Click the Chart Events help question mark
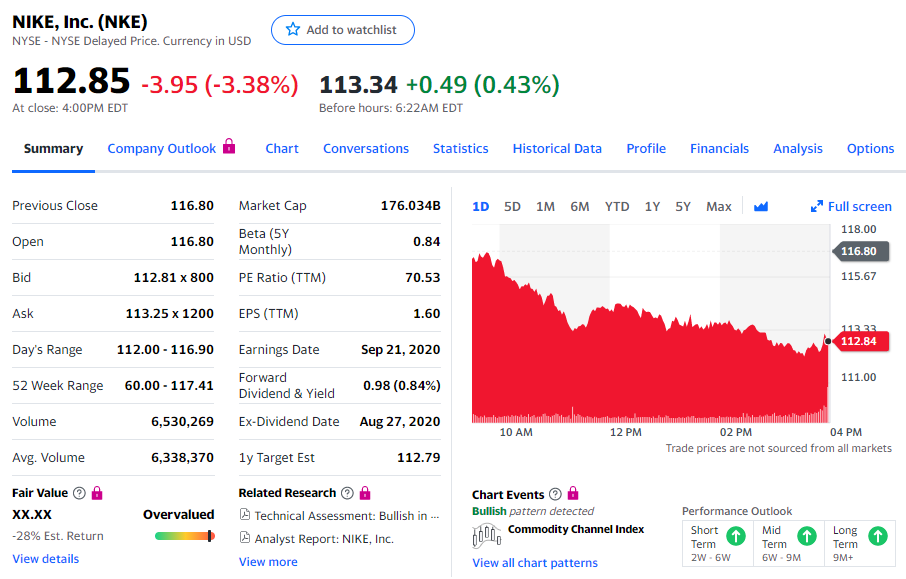Image resolution: width=906 pixels, height=579 pixels. tap(555, 494)
